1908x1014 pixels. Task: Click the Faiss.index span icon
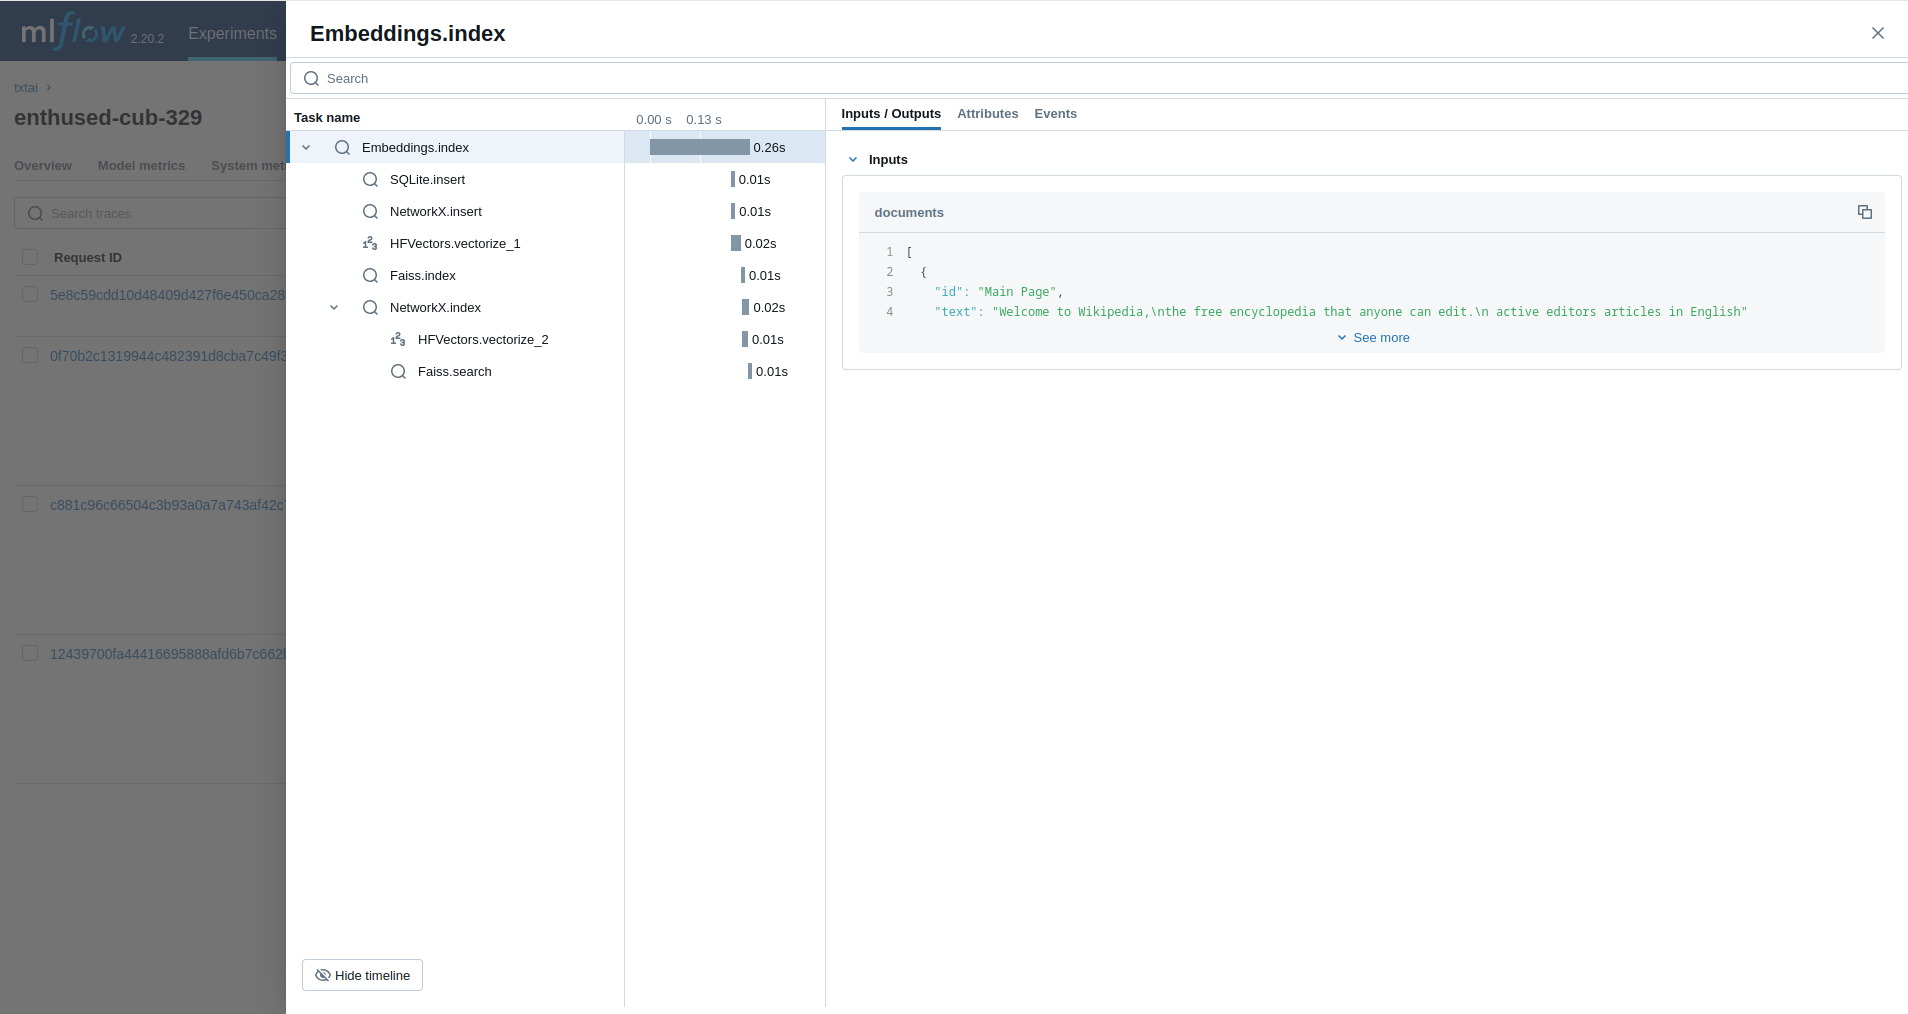click(370, 276)
